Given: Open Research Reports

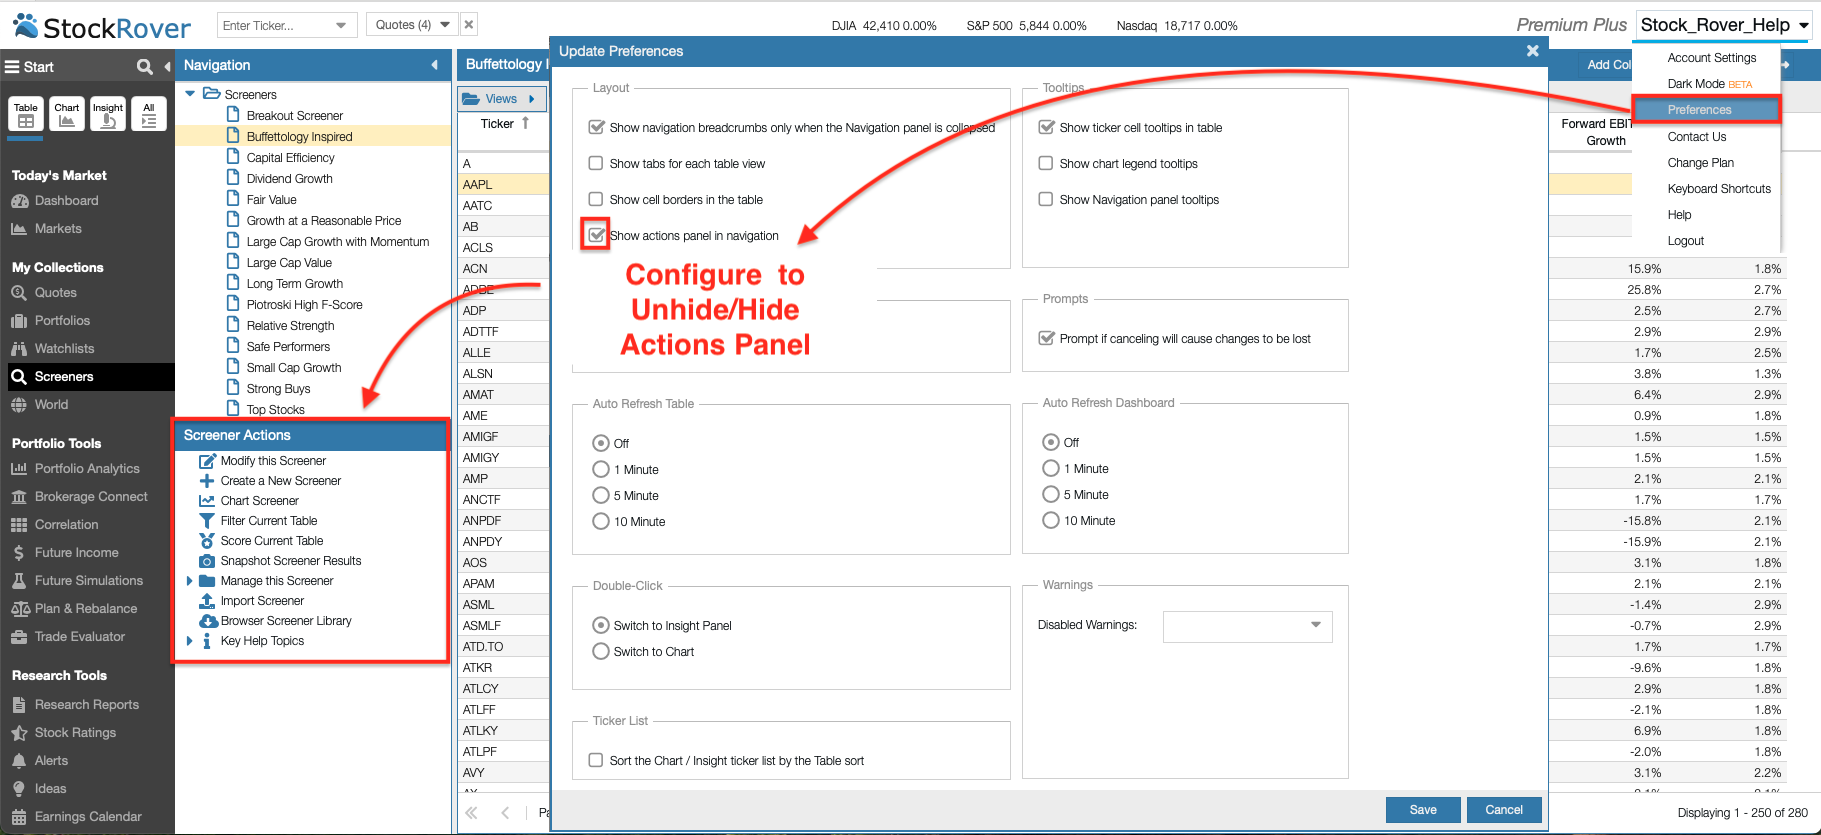Looking at the screenshot, I should coord(86,705).
